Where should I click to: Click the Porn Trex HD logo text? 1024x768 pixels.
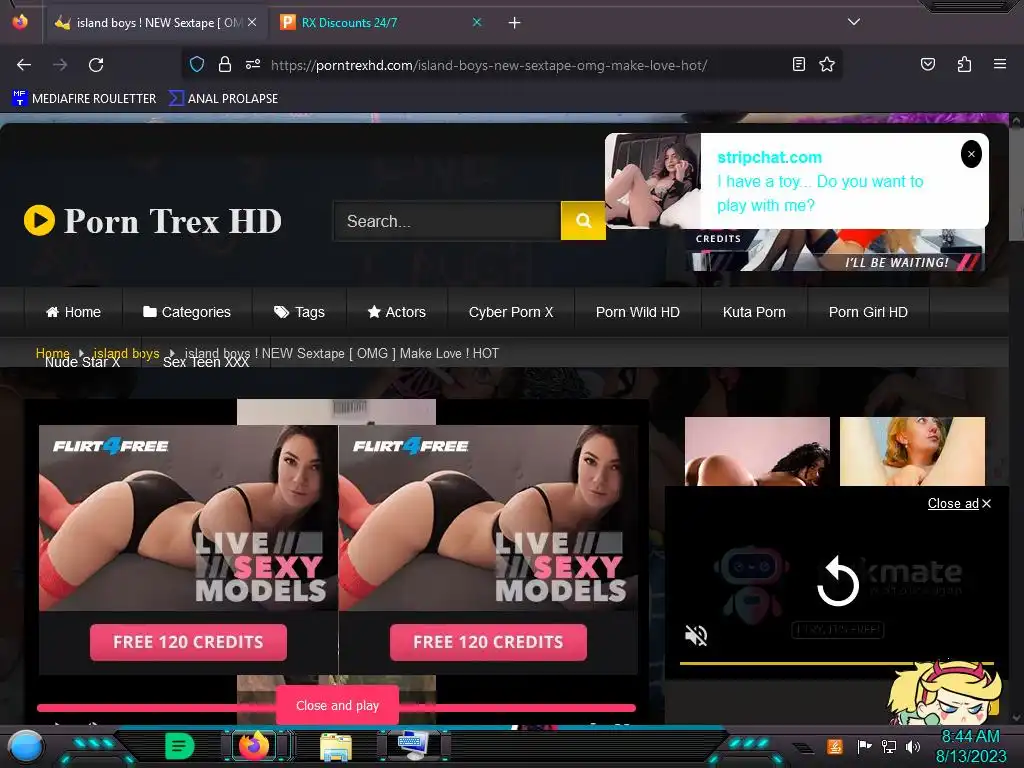click(x=172, y=221)
